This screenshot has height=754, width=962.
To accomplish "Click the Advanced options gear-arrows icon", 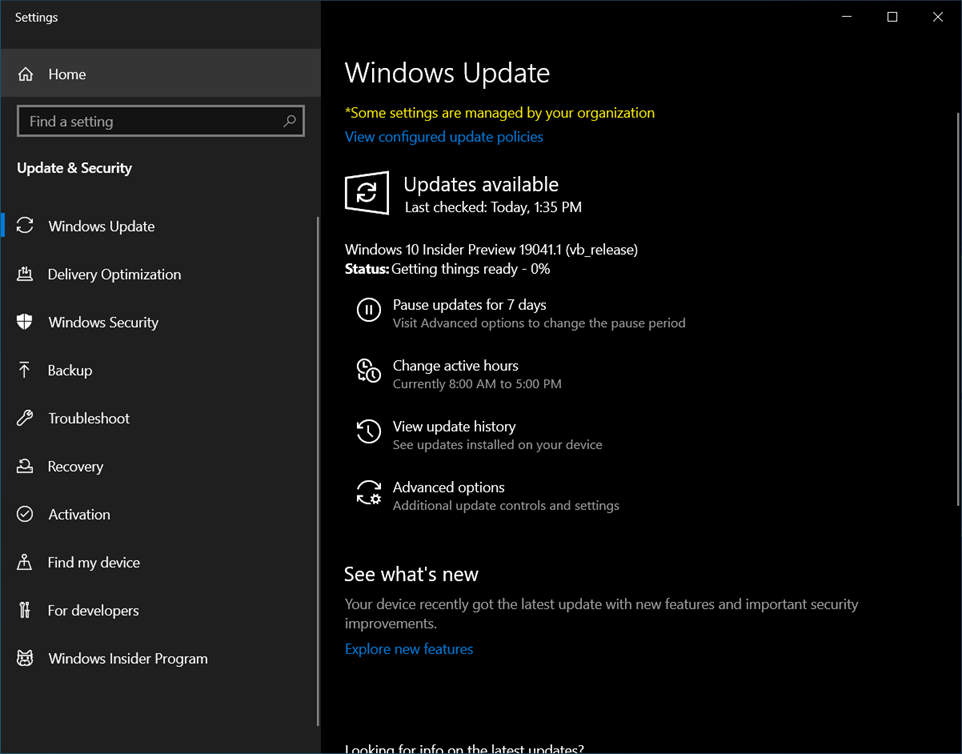I will pos(369,493).
